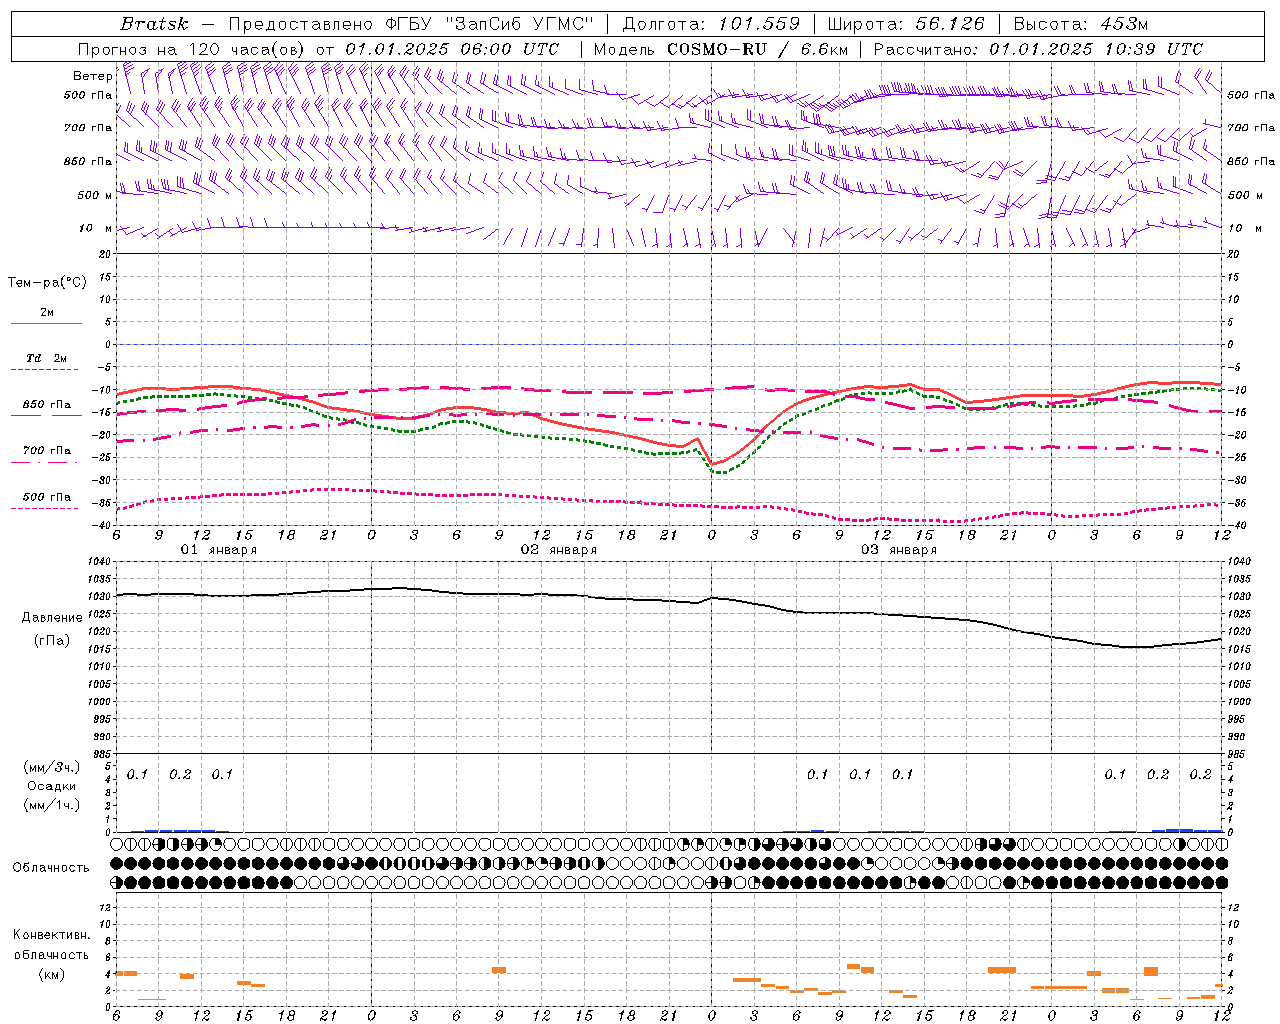
Task: Click the 700 гПа temperature legend entry
Action: 46,451
